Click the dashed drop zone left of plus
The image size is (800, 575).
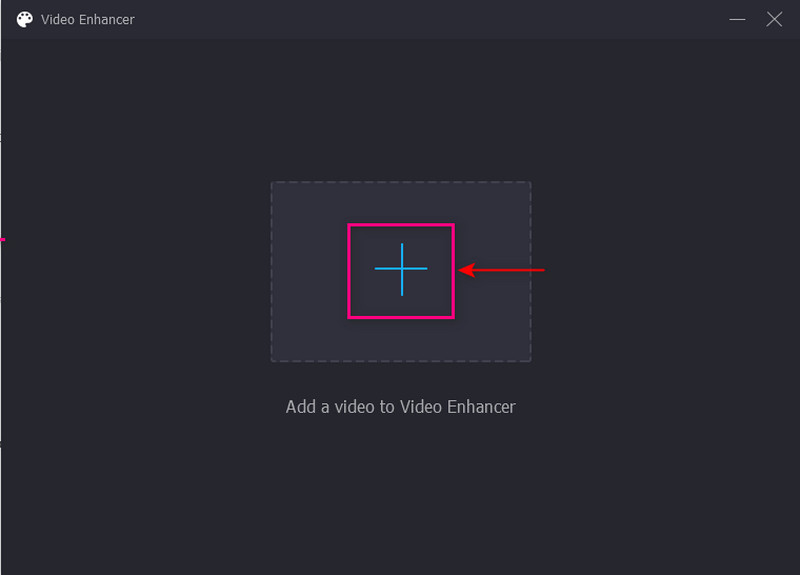point(309,271)
